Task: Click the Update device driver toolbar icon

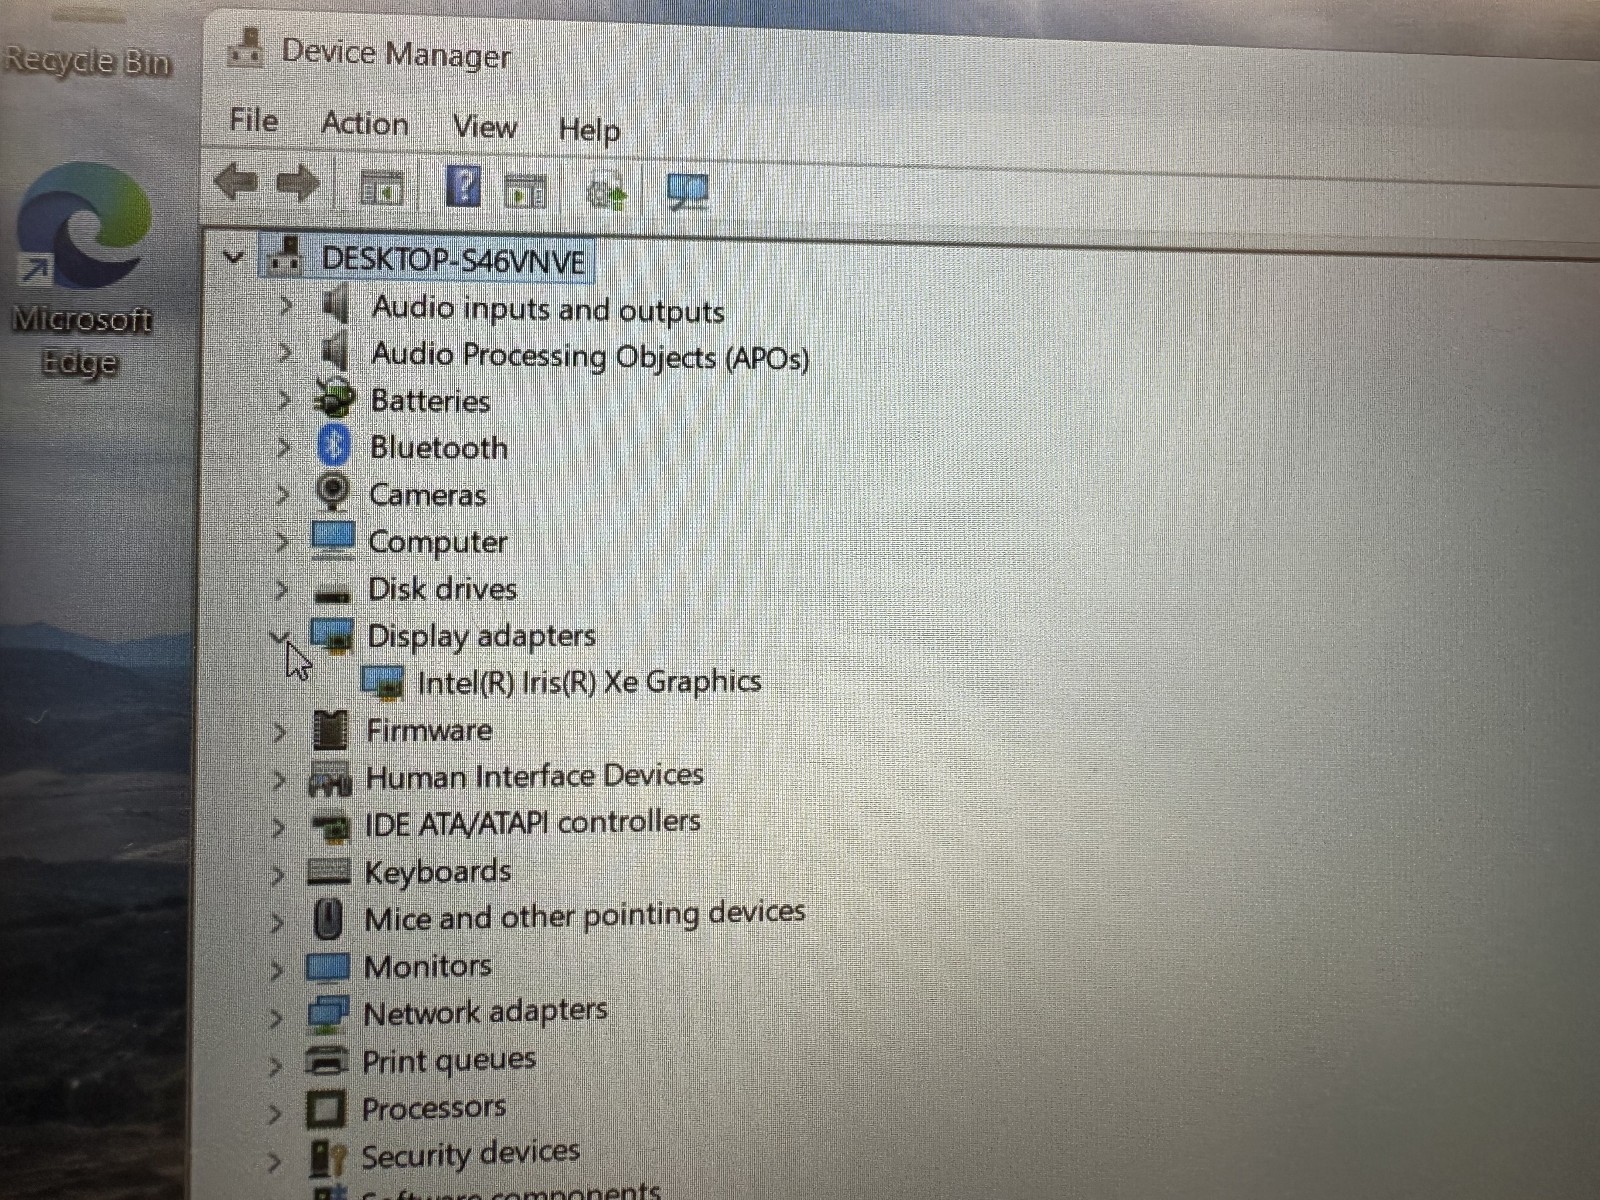Action: (606, 192)
